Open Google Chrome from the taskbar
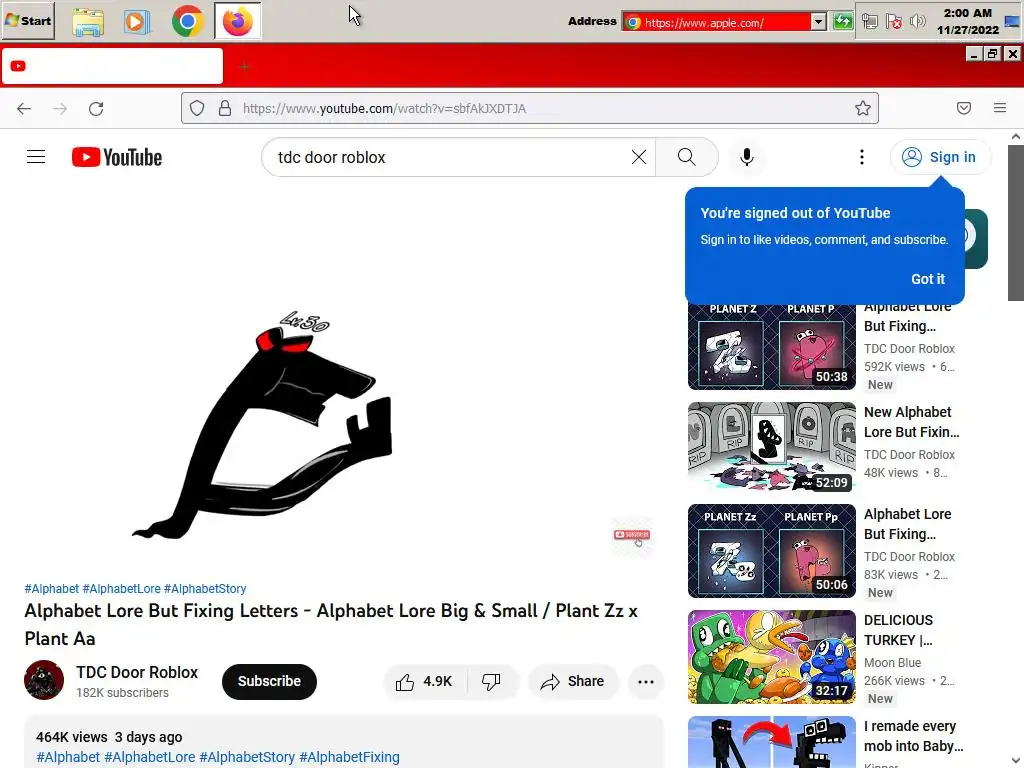The height and width of the screenshot is (768, 1024). click(187, 22)
